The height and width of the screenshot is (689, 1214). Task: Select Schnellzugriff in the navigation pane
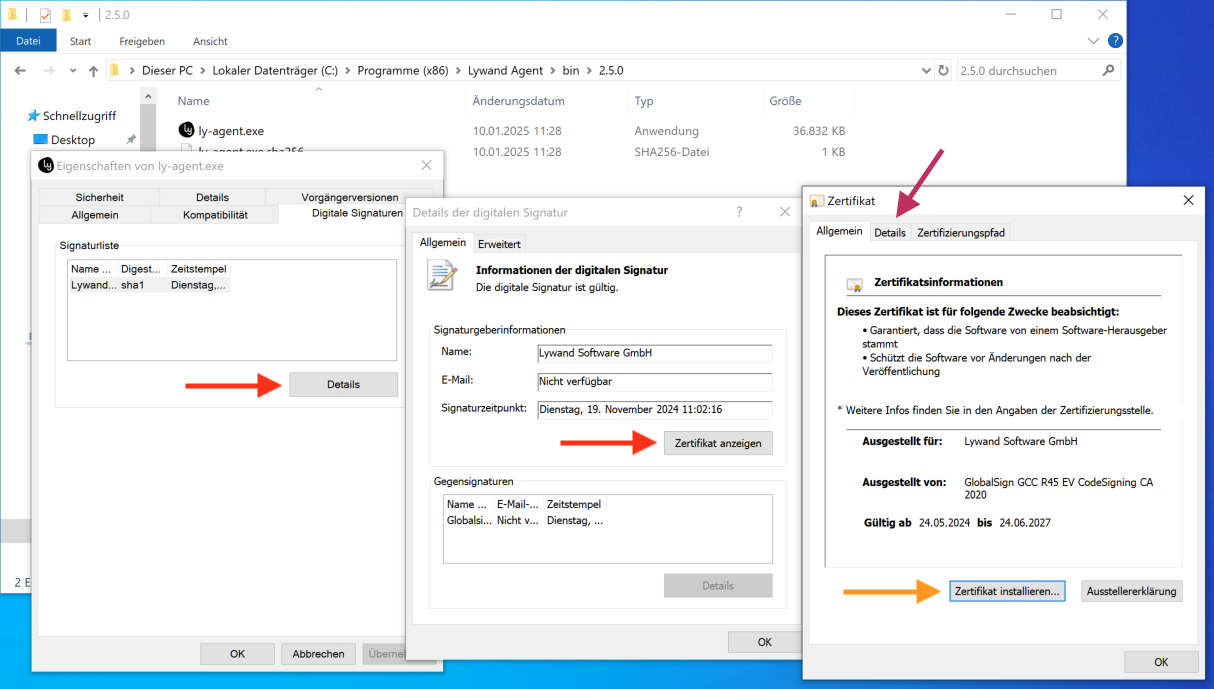click(x=79, y=116)
